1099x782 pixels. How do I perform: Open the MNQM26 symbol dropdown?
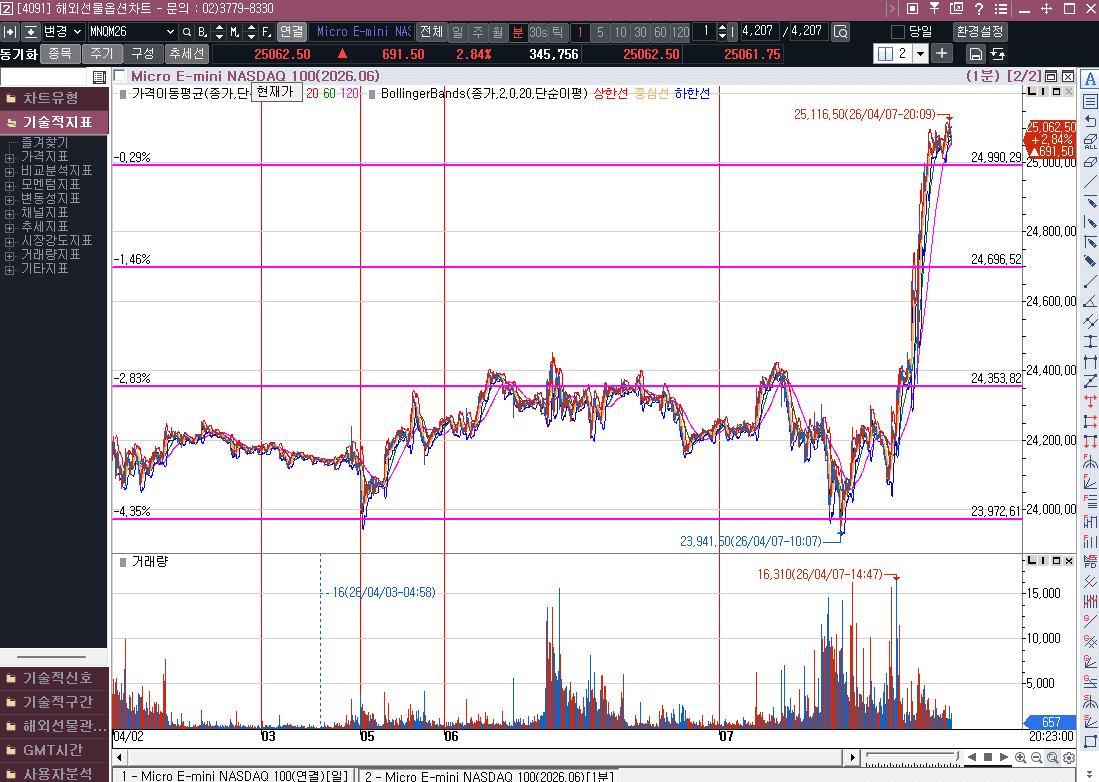168,31
